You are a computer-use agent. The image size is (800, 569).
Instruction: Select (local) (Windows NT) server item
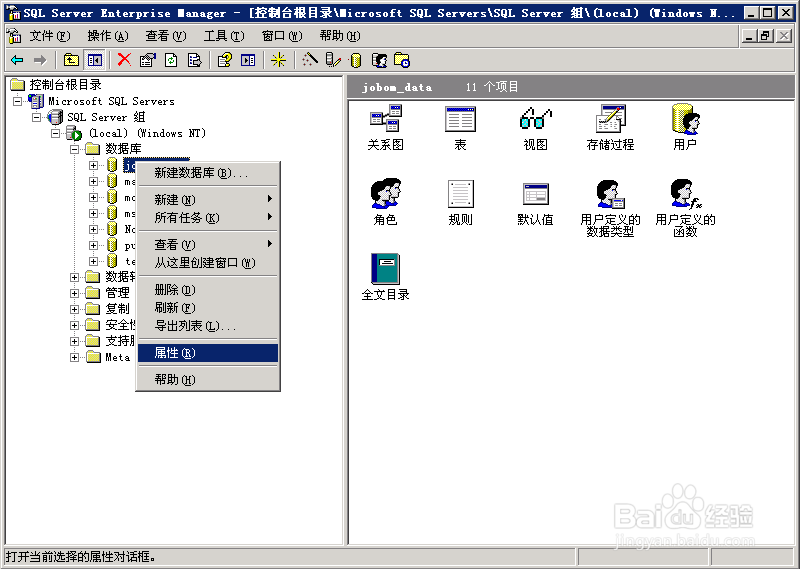[147, 133]
